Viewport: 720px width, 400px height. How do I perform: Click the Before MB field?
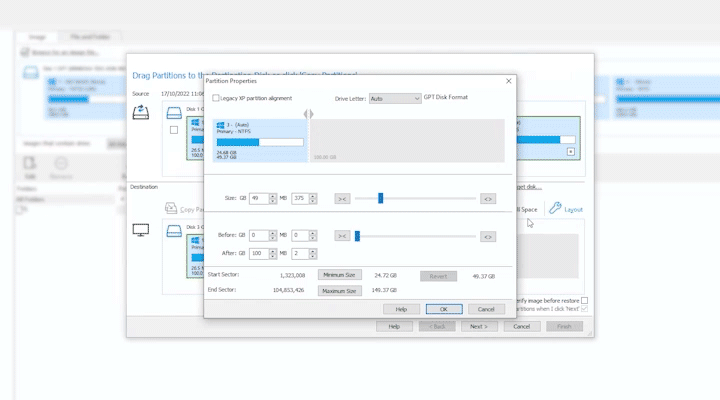click(x=300, y=235)
